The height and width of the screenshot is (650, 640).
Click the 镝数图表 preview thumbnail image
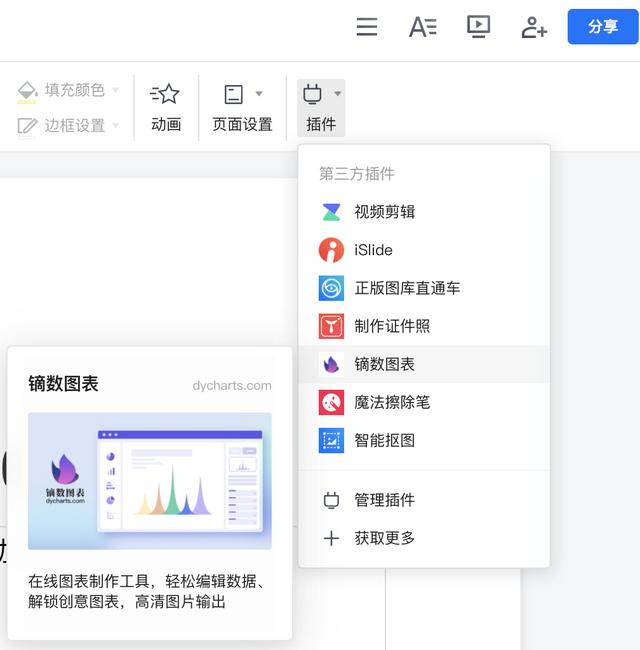point(150,481)
